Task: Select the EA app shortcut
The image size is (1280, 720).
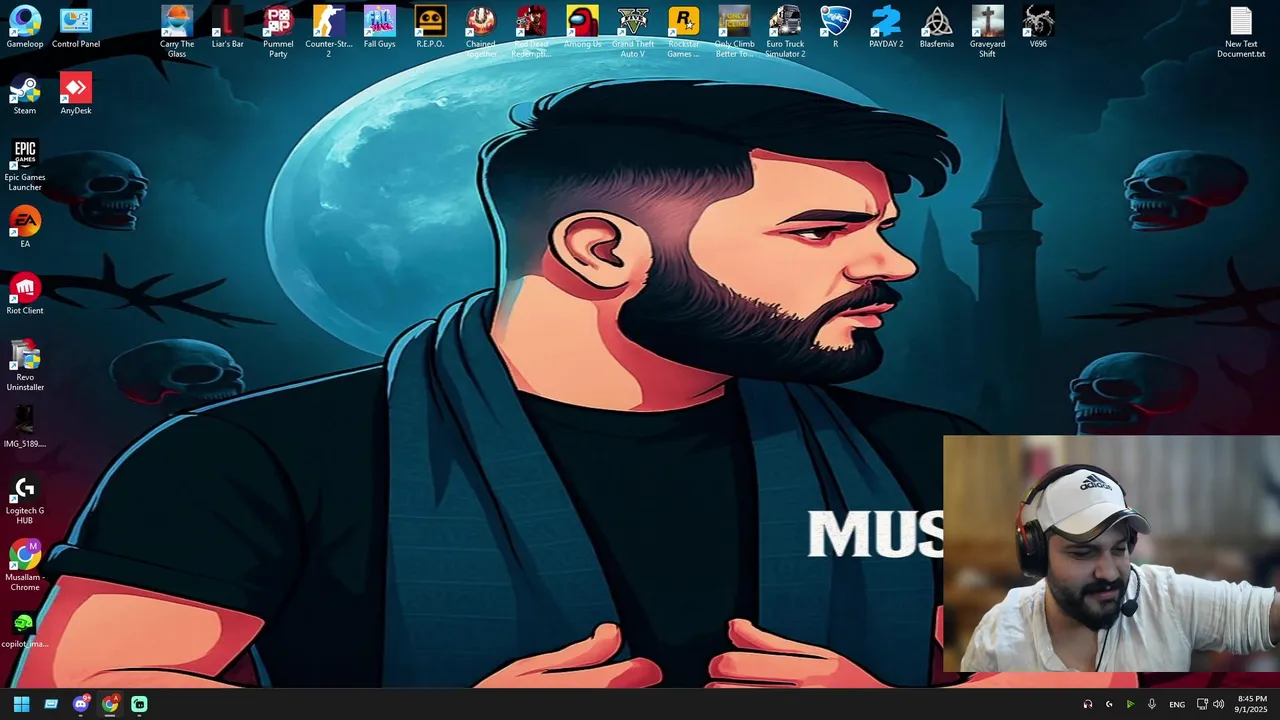Action: pyautogui.click(x=25, y=227)
